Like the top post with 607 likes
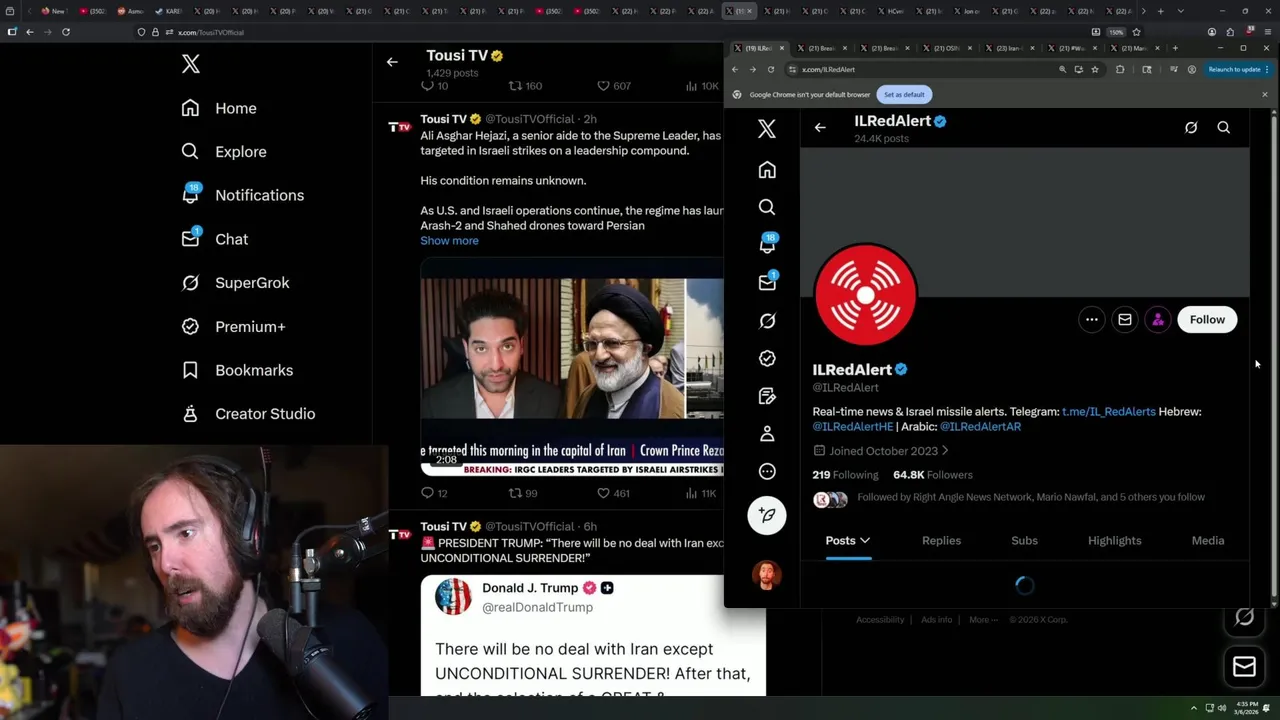 click(613, 86)
